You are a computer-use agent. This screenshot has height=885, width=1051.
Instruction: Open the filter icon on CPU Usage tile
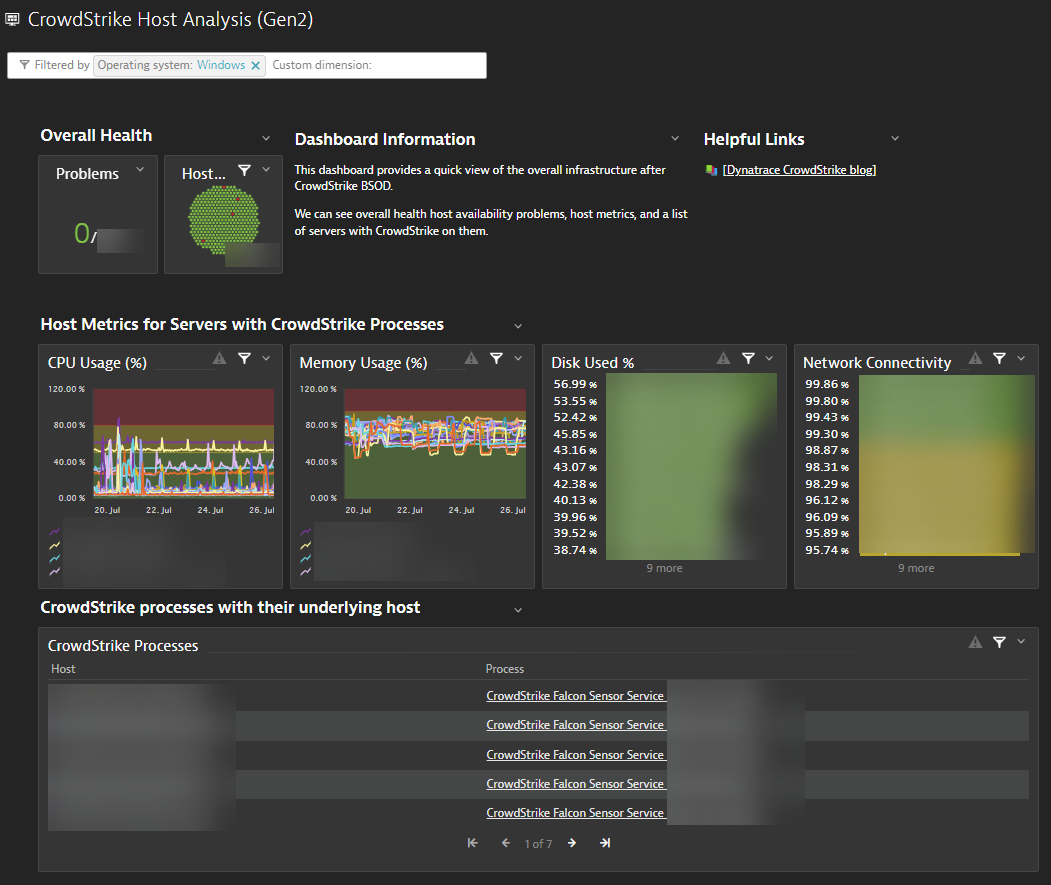pyautogui.click(x=245, y=358)
